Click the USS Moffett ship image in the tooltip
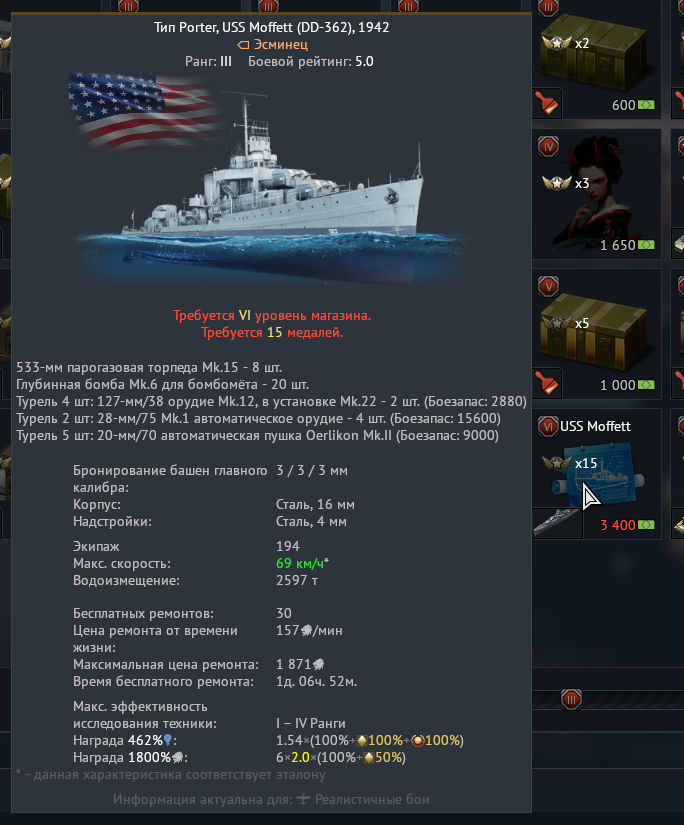Image resolution: width=684 pixels, height=825 pixels. [274, 189]
